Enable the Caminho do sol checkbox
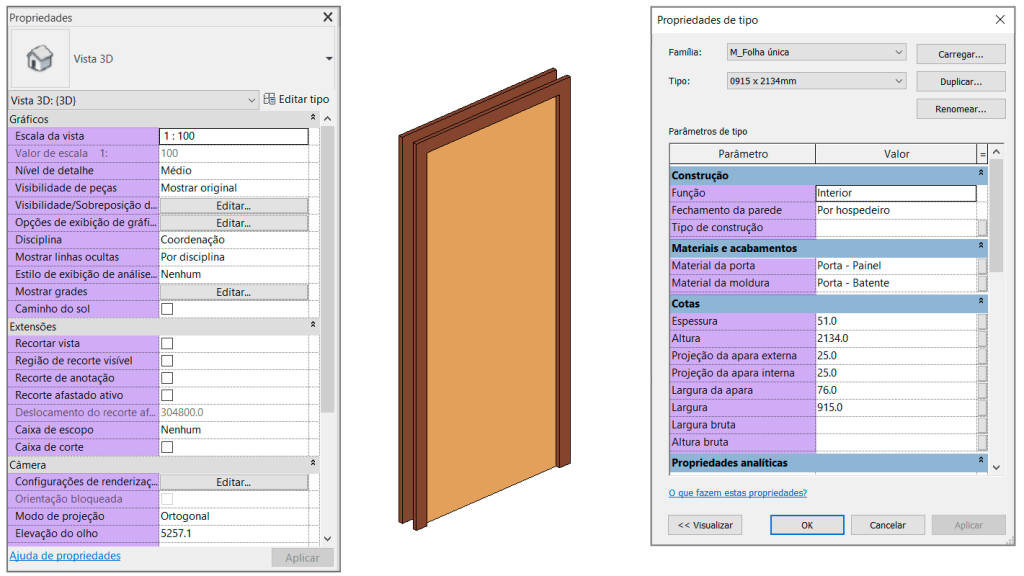Screen dimensions: 1024x576 [x=167, y=309]
